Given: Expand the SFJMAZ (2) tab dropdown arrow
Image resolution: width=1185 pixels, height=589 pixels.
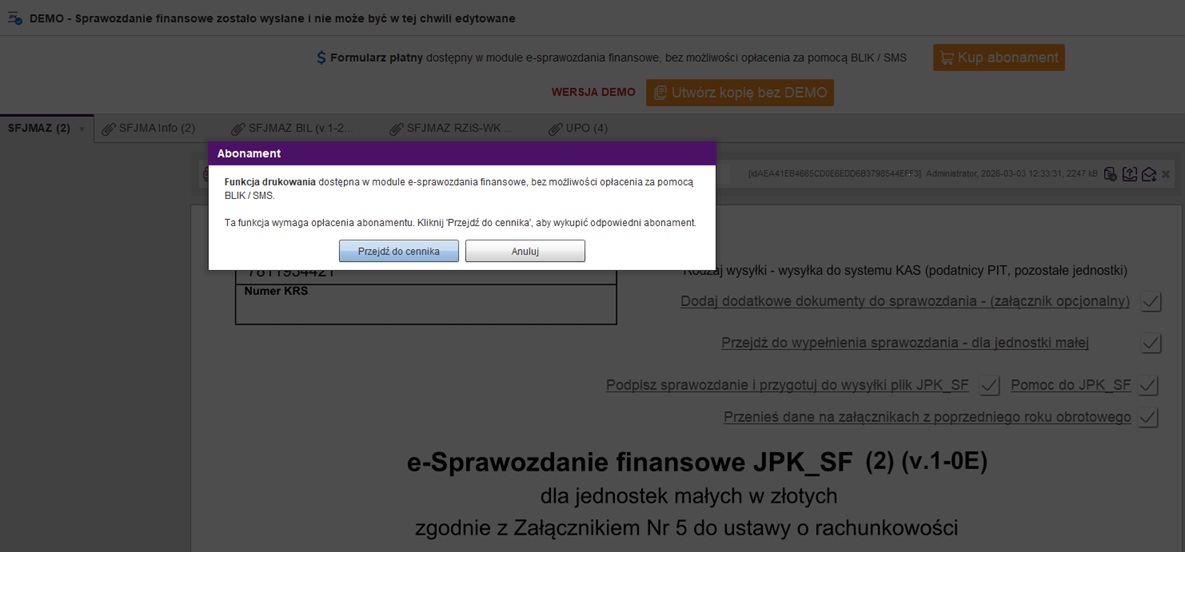Looking at the screenshot, I should pos(82,129).
